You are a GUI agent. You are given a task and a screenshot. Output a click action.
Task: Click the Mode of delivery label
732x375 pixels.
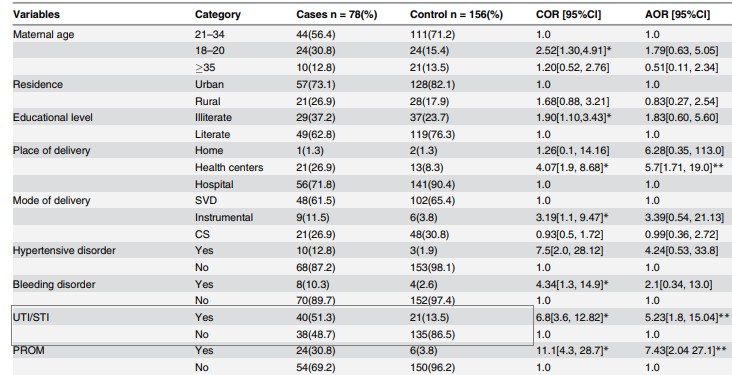tap(51, 201)
